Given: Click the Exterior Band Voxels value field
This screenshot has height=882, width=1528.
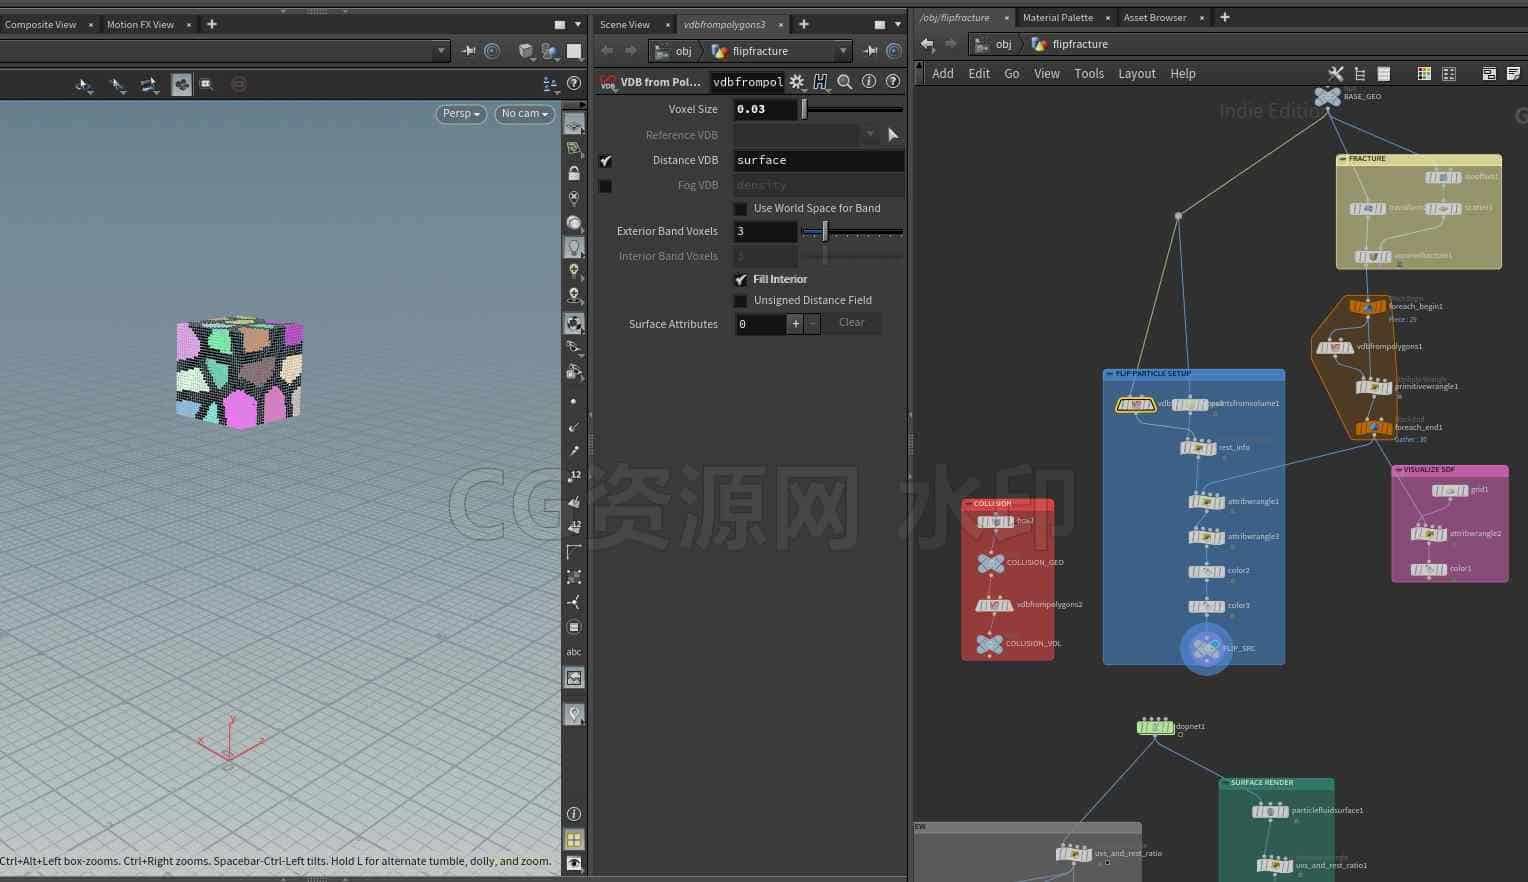Looking at the screenshot, I should pos(765,231).
